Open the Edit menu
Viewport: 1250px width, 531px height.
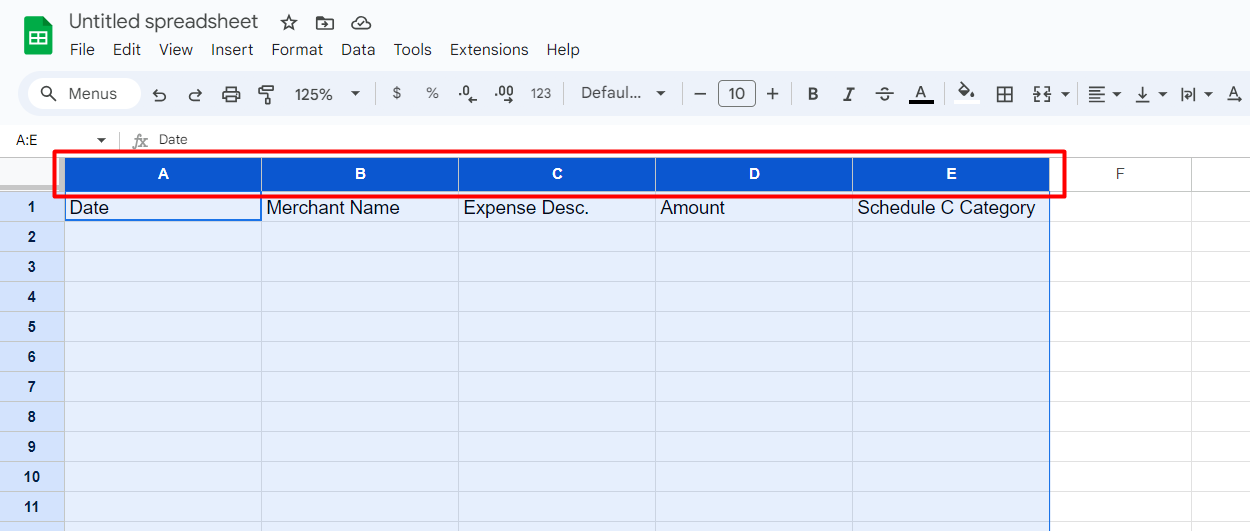(x=127, y=49)
